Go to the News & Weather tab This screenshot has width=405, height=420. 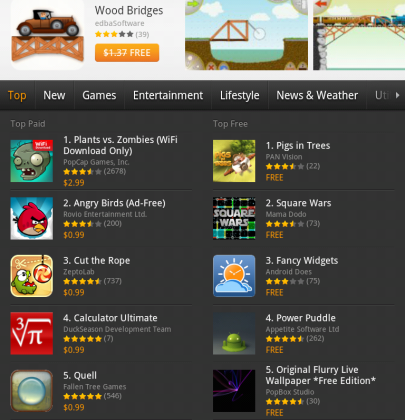point(317,95)
